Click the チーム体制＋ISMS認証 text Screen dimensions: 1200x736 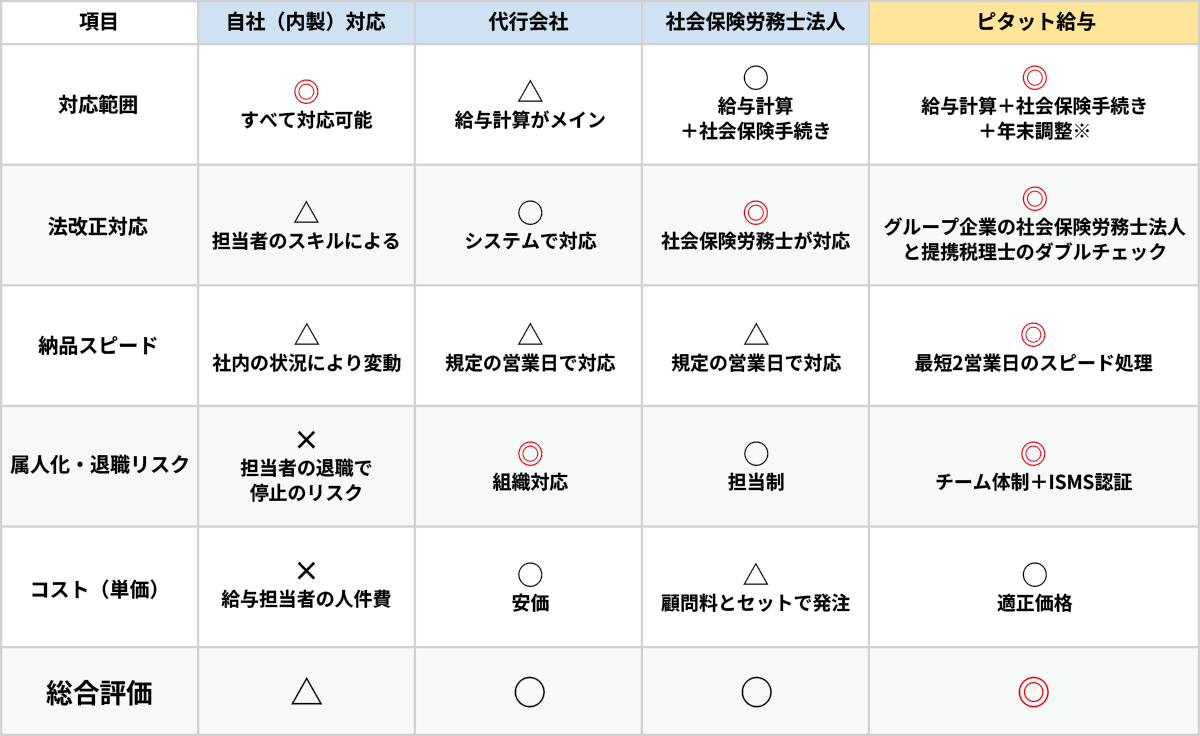click(x=1034, y=482)
